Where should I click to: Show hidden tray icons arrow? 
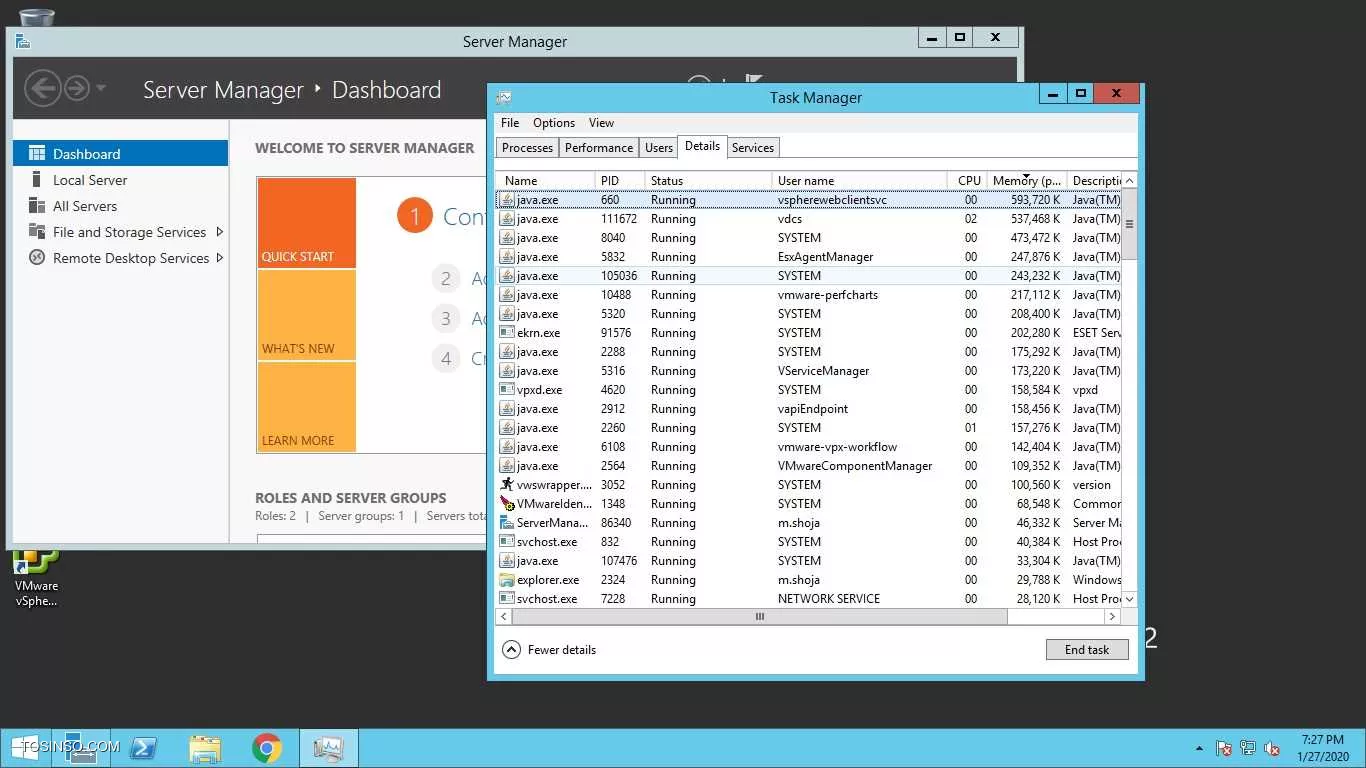(1199, 749)
